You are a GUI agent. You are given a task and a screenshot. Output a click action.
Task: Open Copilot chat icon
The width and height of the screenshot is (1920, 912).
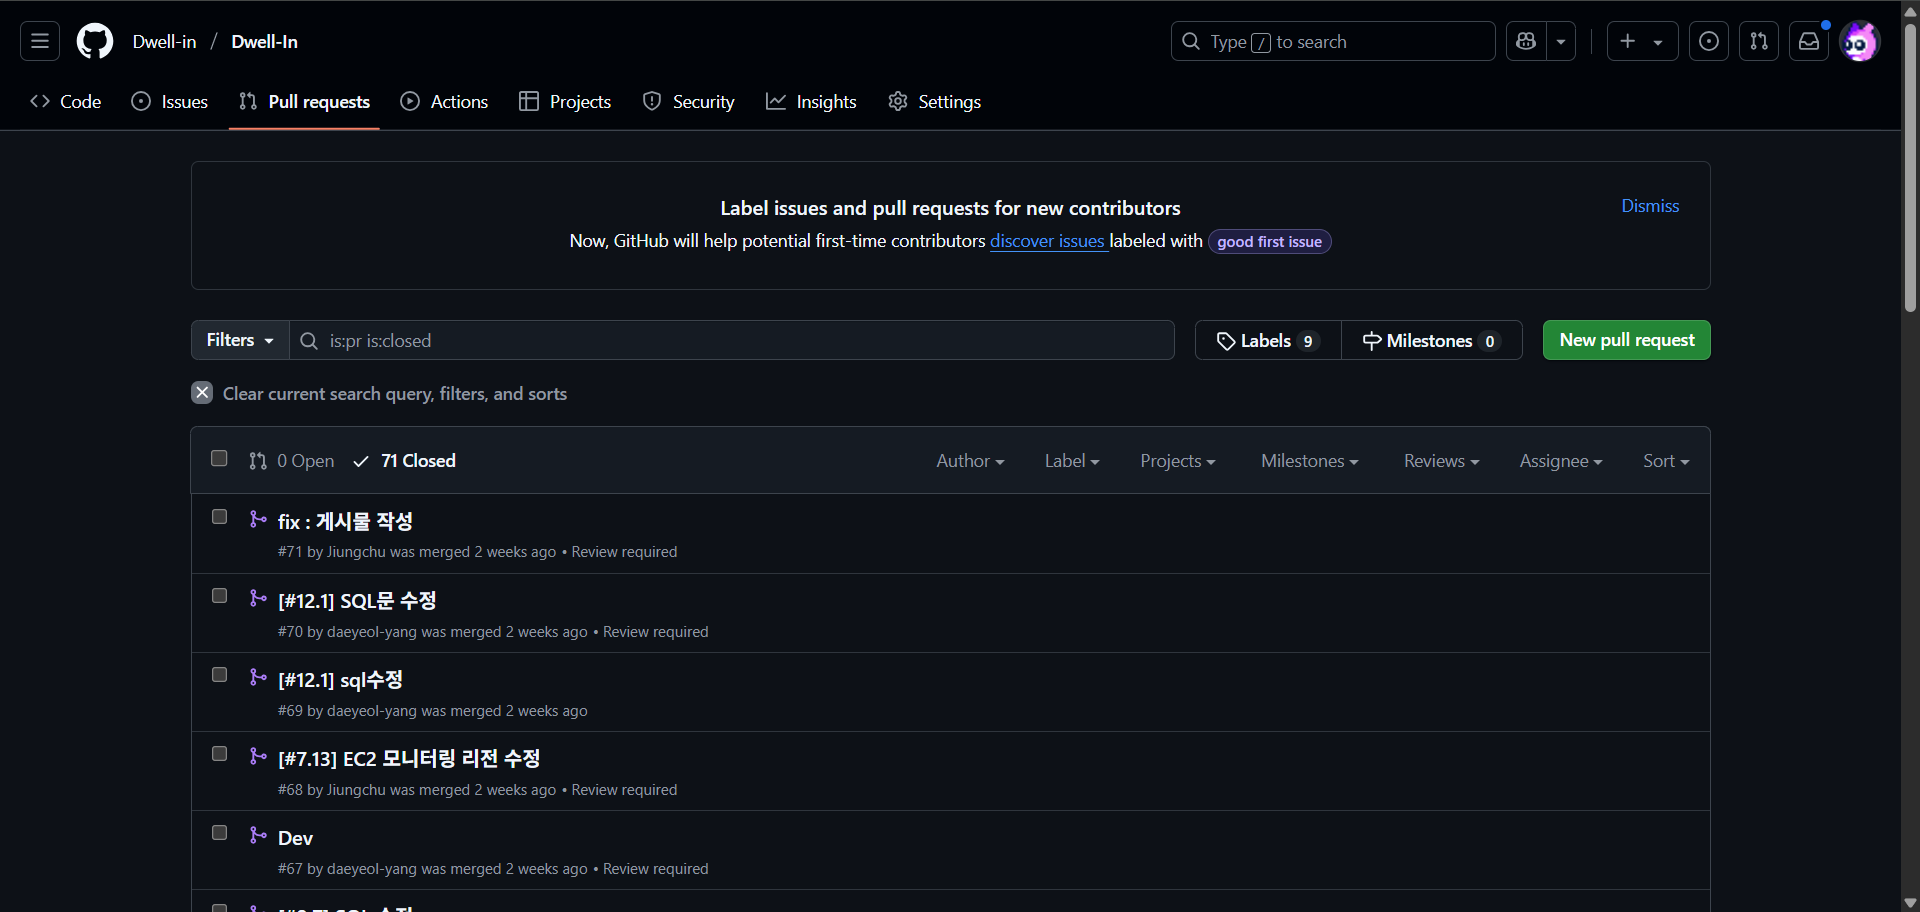pyautogui.click(x=1526, y=41)
